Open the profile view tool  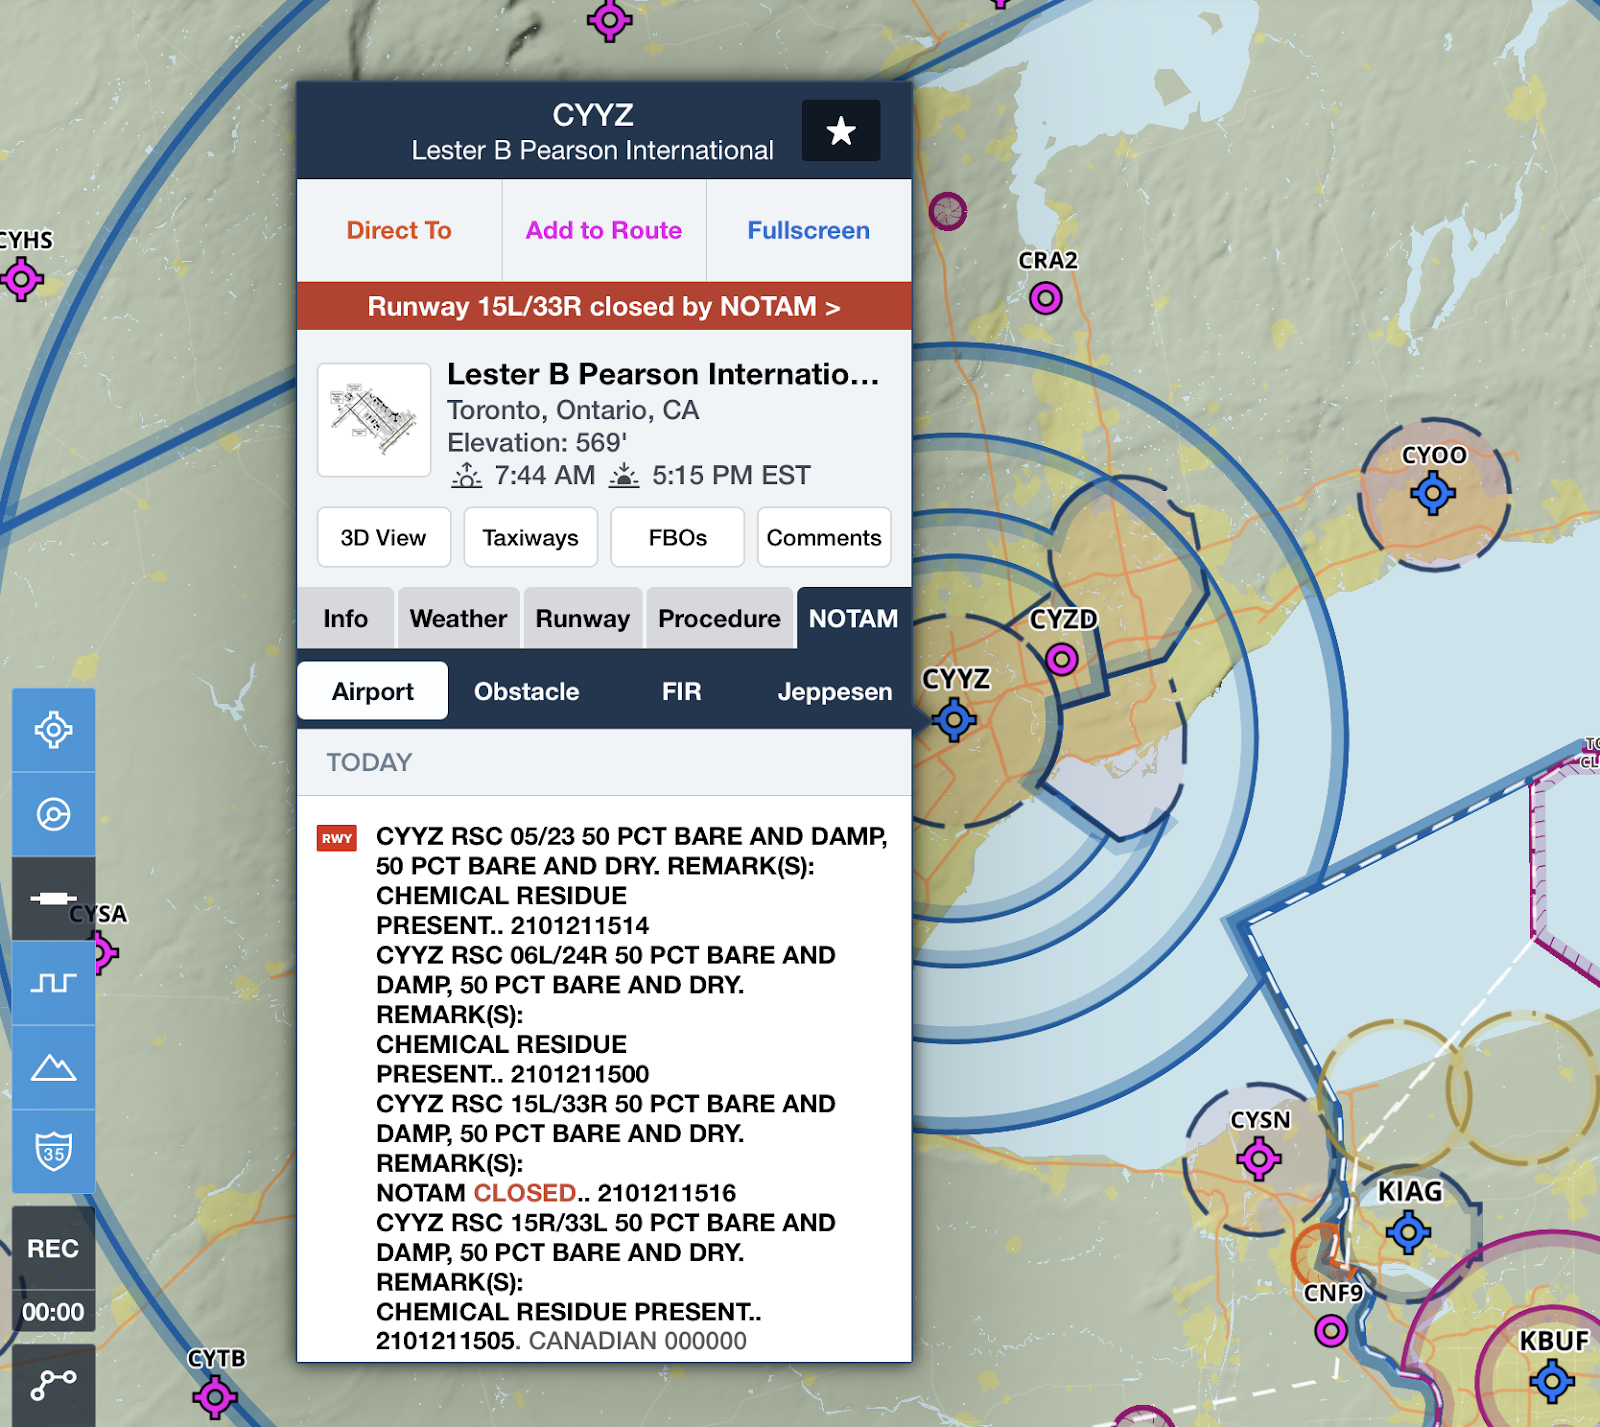click(54, 983)
